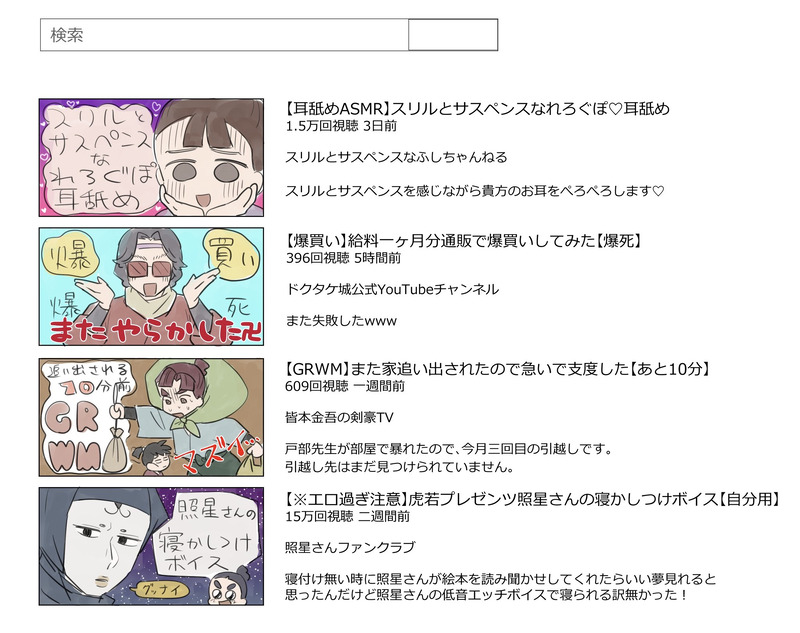The image size is (800, 633).
Task: Open the 寝かしつけボイス video thumbnail
Action: (x=152, y=546)
